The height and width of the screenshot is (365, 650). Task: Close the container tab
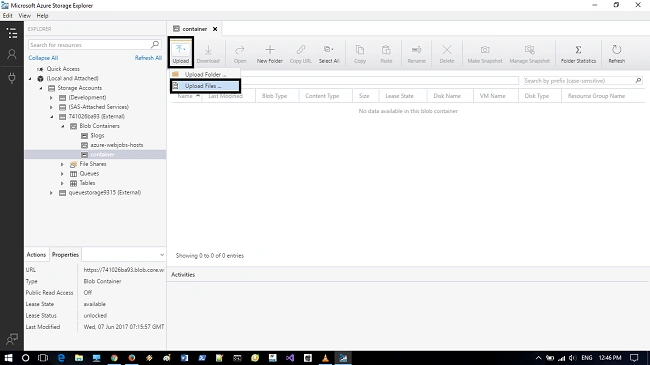click(x=215, y=29)
